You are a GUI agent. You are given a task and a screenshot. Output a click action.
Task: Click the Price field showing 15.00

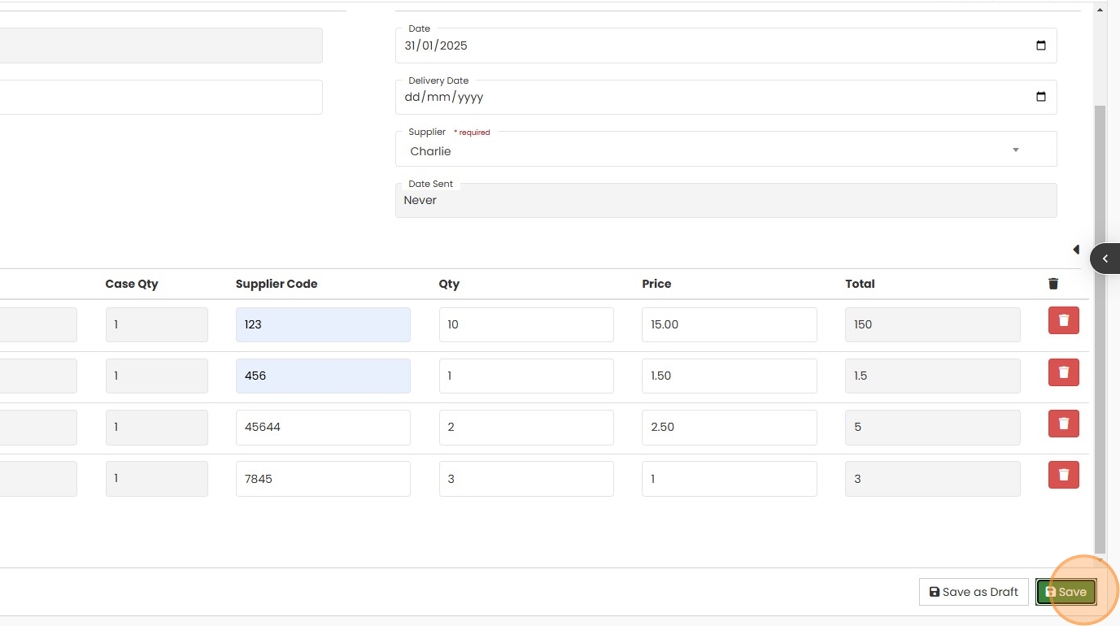pyautogui.click(x=729, y=325)
